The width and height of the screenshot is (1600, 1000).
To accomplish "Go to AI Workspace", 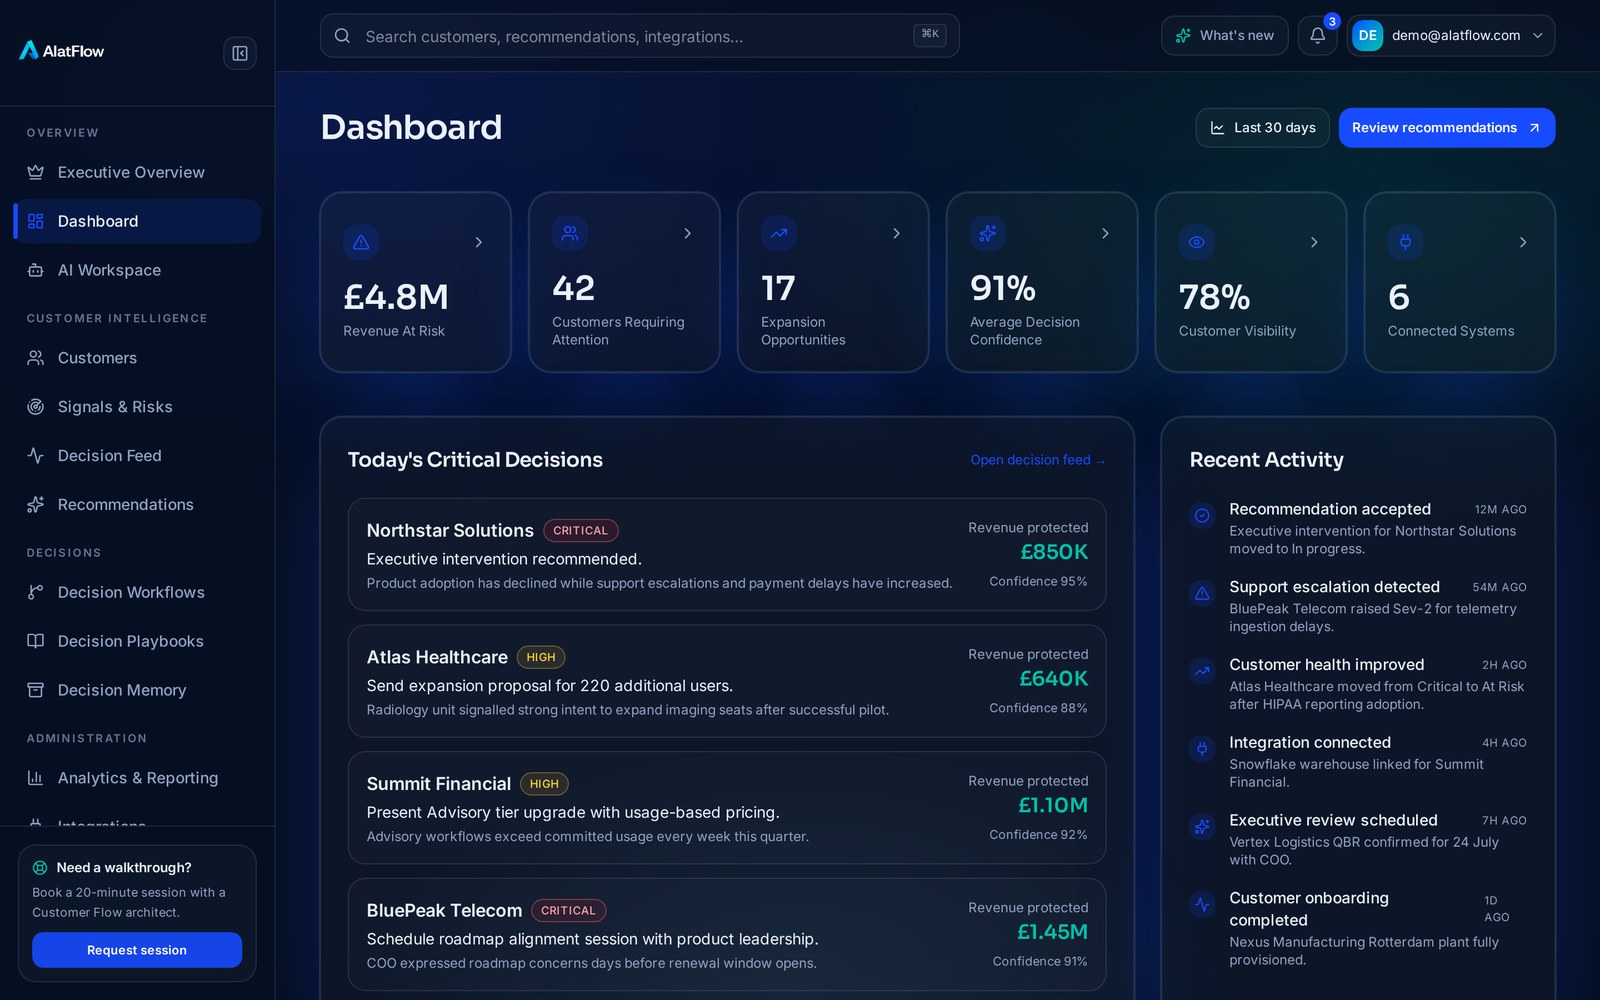I will tap(137, 270).
